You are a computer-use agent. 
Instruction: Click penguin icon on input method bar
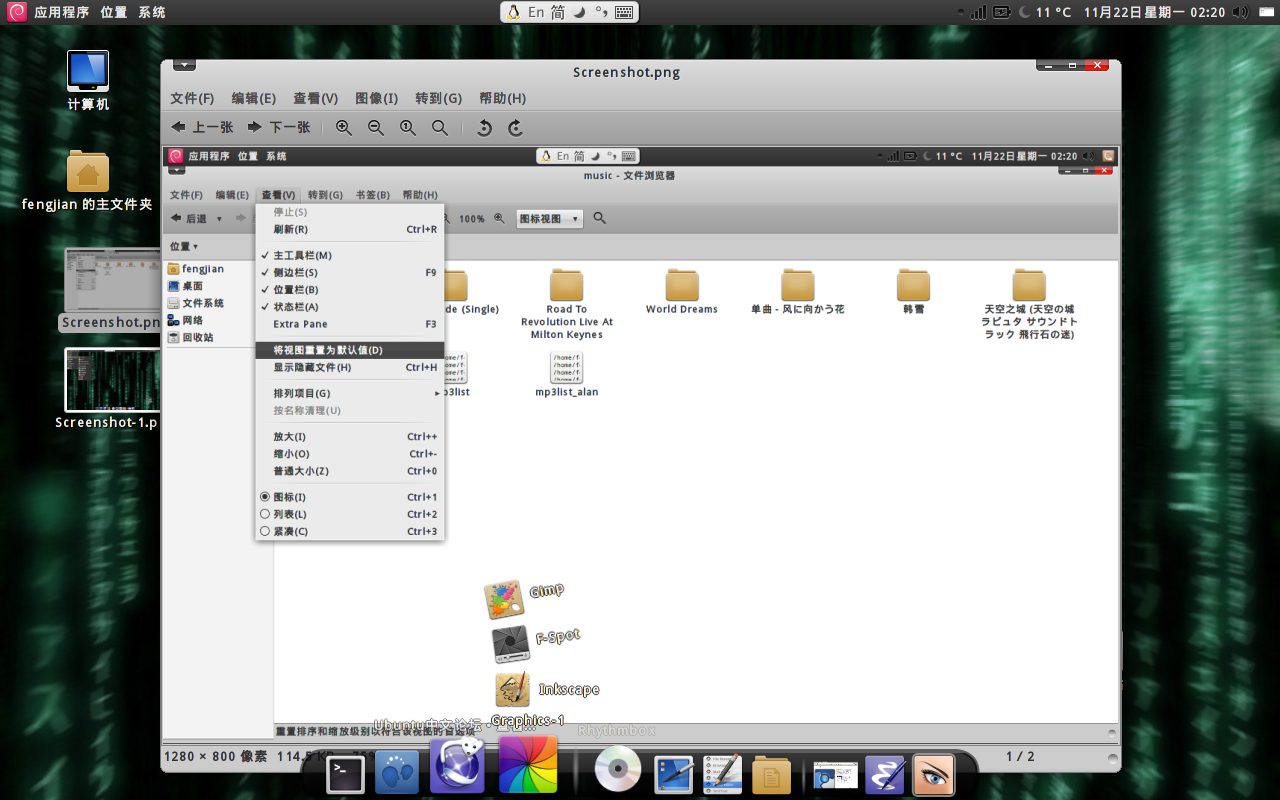tap(513, 12)
